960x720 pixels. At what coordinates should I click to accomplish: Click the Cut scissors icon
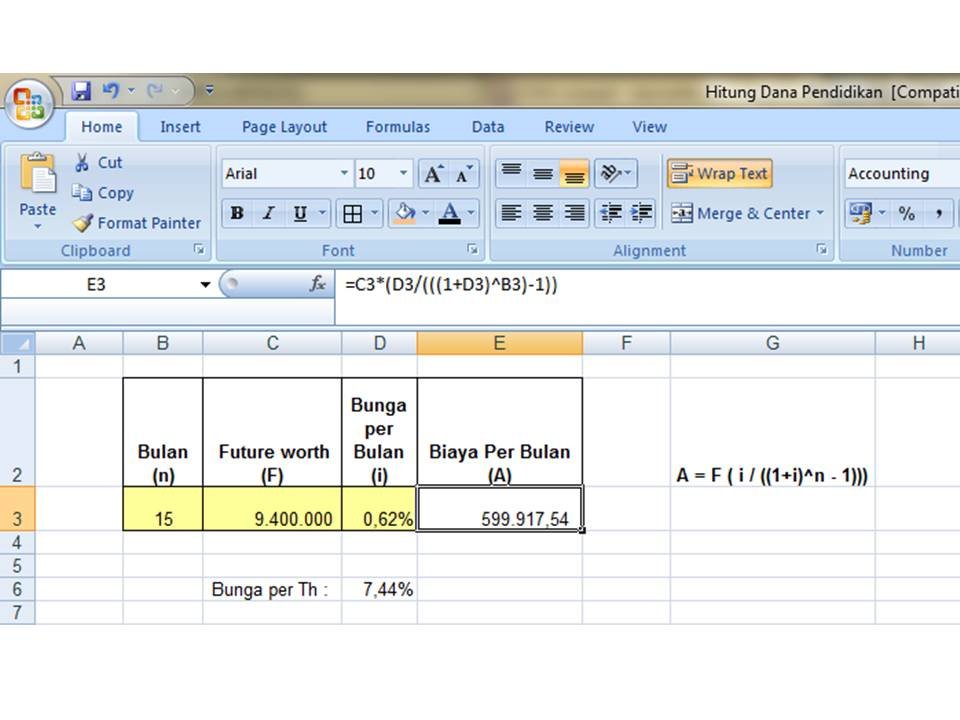pos(82,162)
